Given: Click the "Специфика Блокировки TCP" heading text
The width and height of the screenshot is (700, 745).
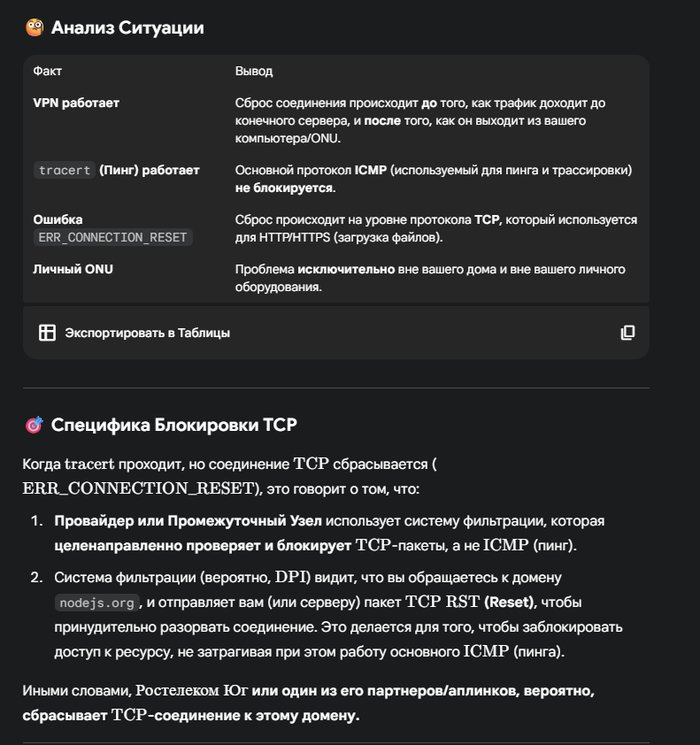Looking at the screenshot, I should click(x=173, y=425).
